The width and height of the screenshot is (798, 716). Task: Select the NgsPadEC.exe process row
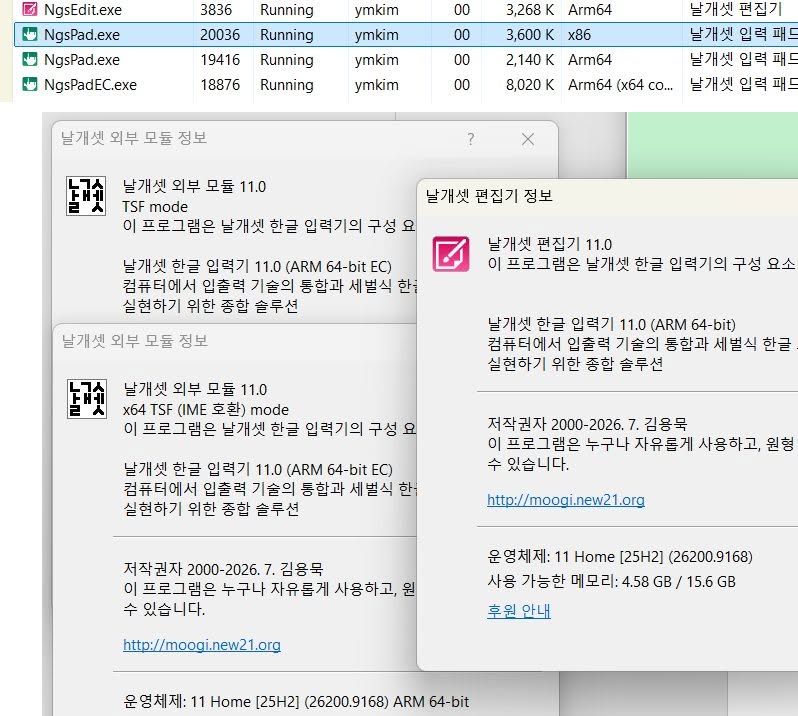(x=406, y=84)
